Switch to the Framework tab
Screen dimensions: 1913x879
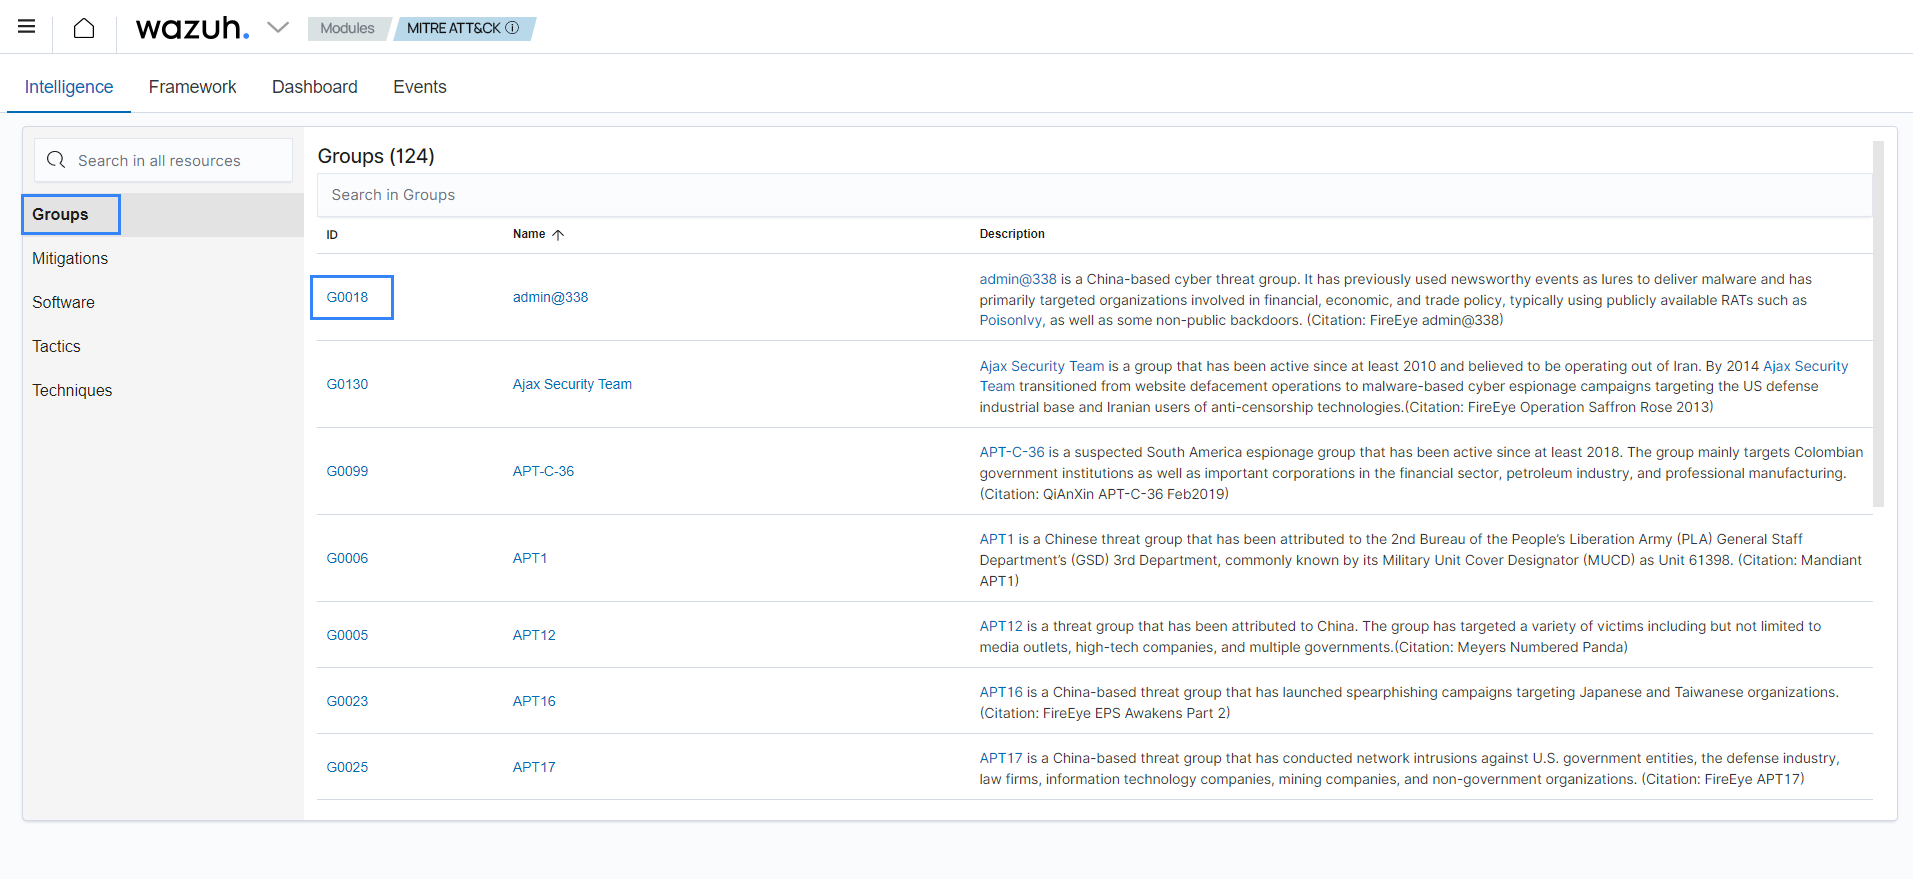193,87
